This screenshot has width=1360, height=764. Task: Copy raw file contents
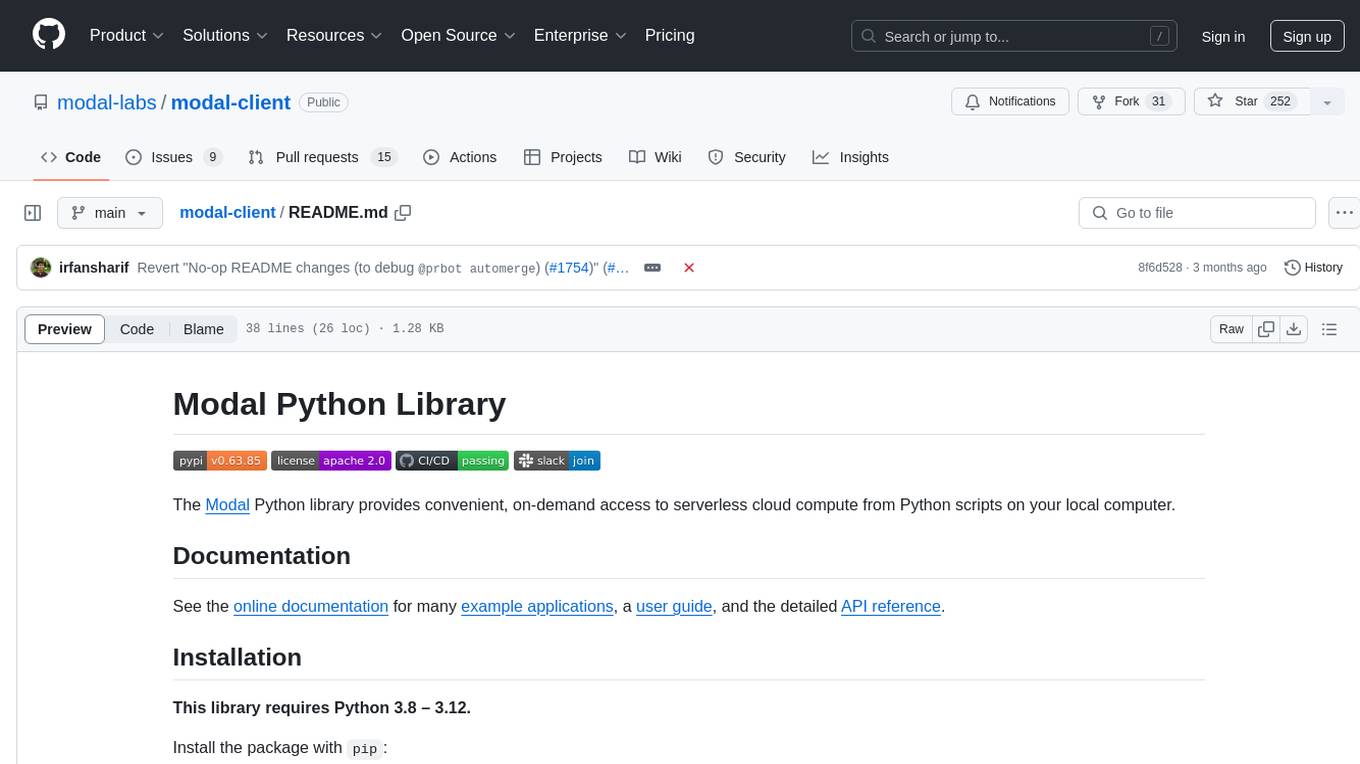1266,329
